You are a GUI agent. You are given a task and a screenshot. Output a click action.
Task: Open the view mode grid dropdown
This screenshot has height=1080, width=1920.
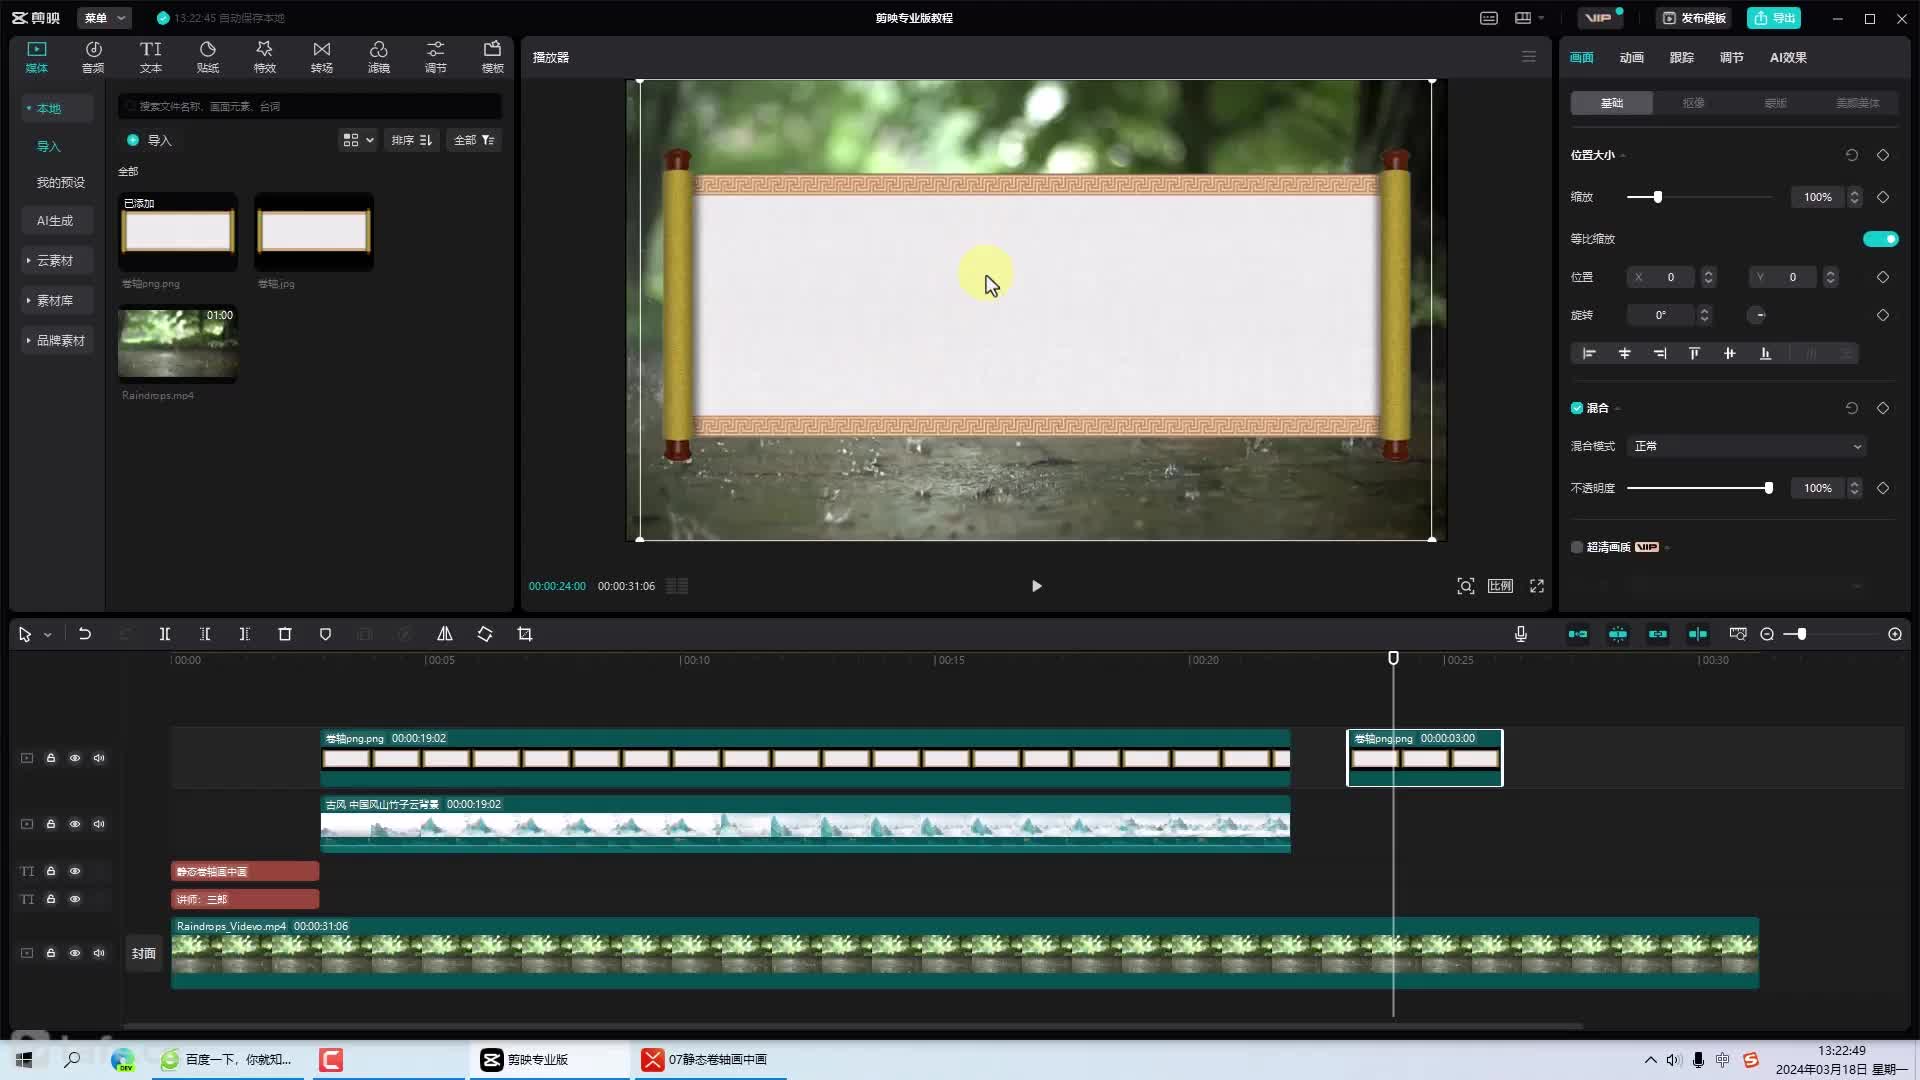click(358, 140)
